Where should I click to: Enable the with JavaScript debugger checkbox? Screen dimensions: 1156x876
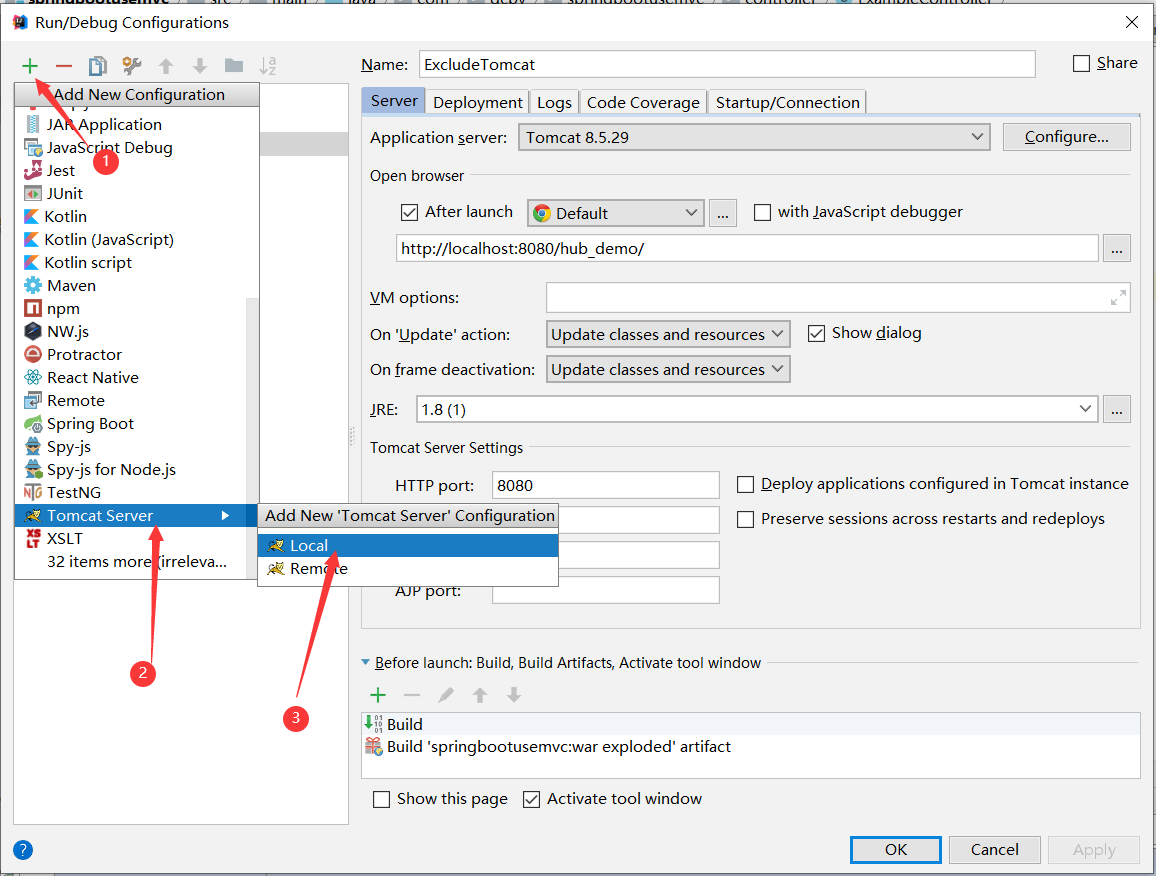click(762, 212)
